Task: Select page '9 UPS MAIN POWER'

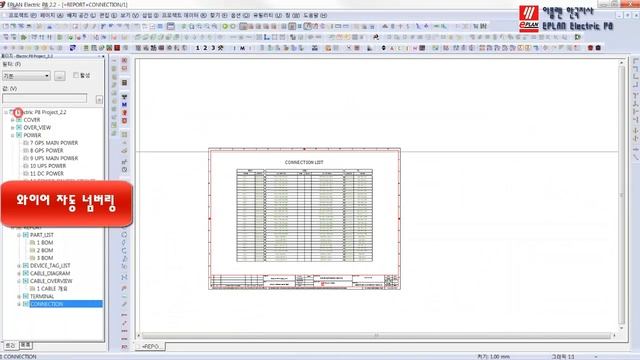Action: pos(54,158)
